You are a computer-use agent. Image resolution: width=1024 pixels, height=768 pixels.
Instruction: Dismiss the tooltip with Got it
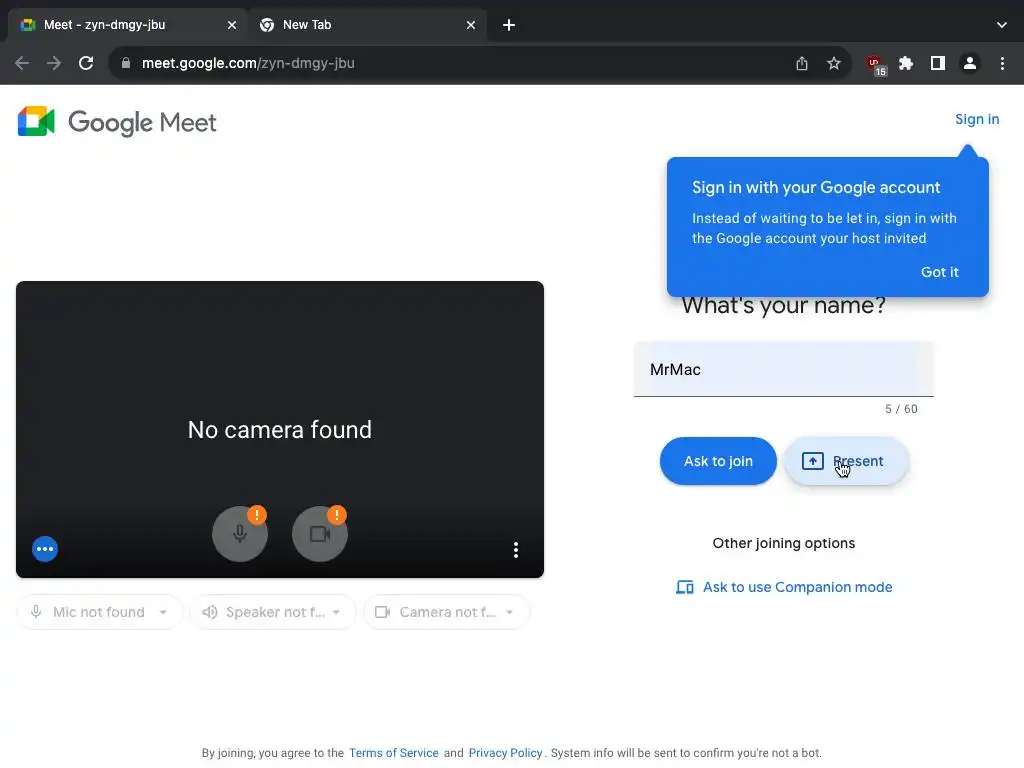click(939, 272)
